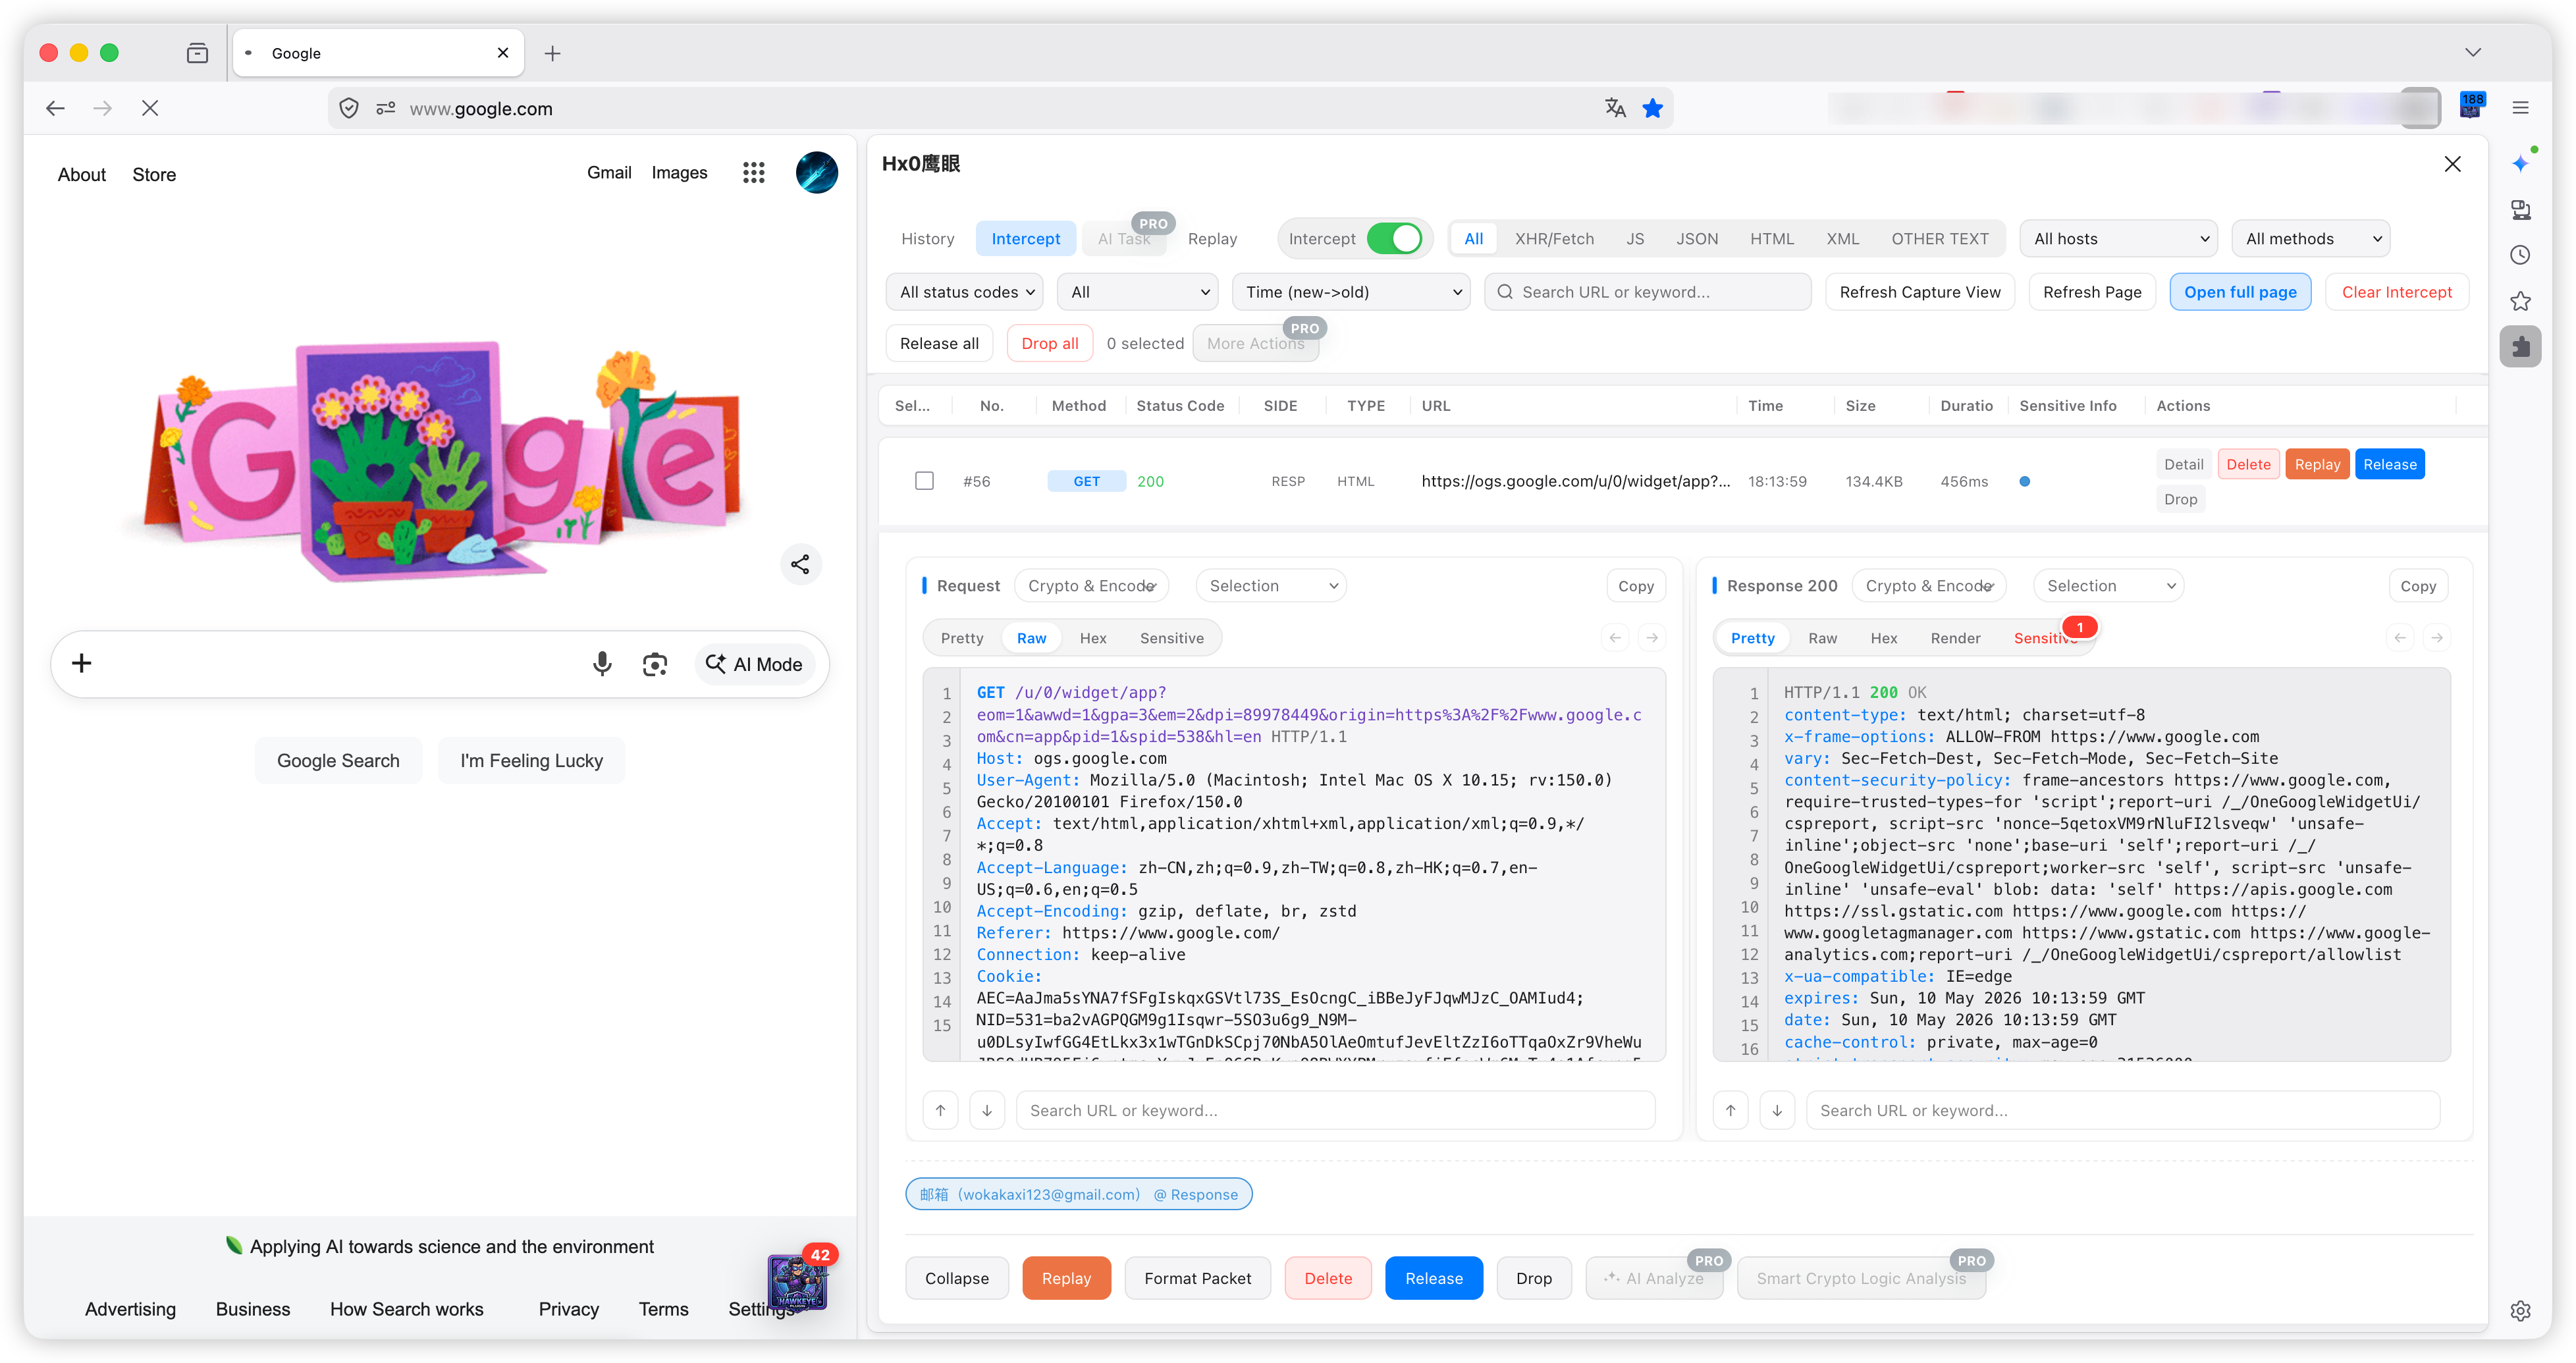Open the tab overview icon
Screen dimensions: 2576x1363
click(197, 53)
